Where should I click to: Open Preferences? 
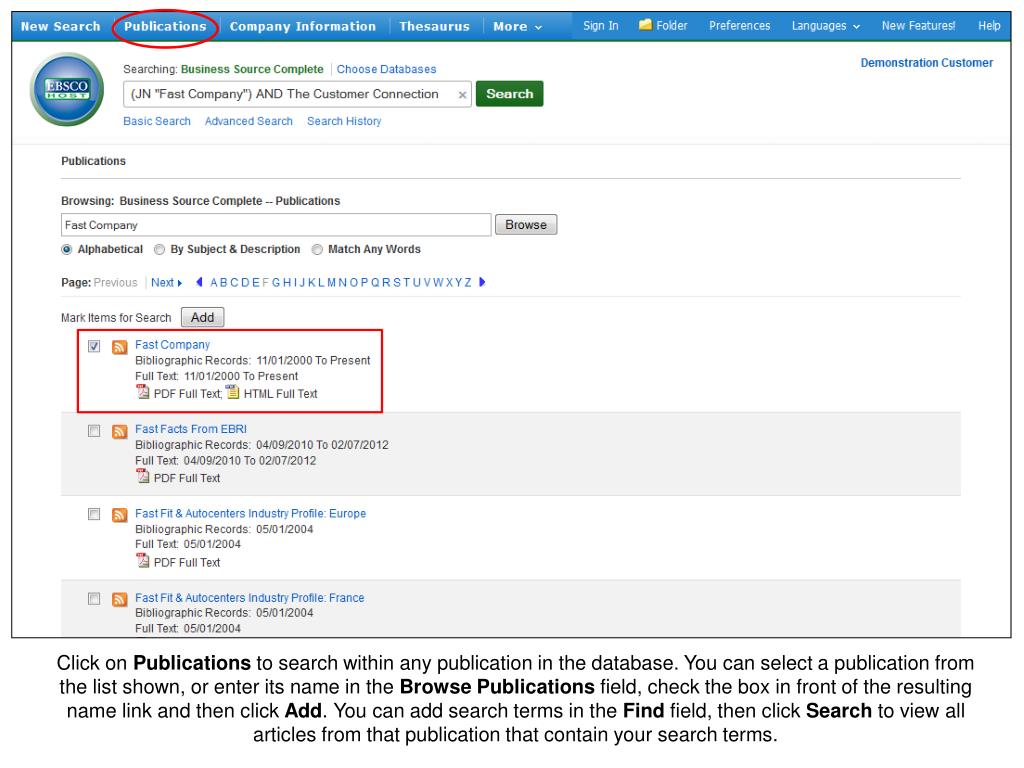[739, 25]
